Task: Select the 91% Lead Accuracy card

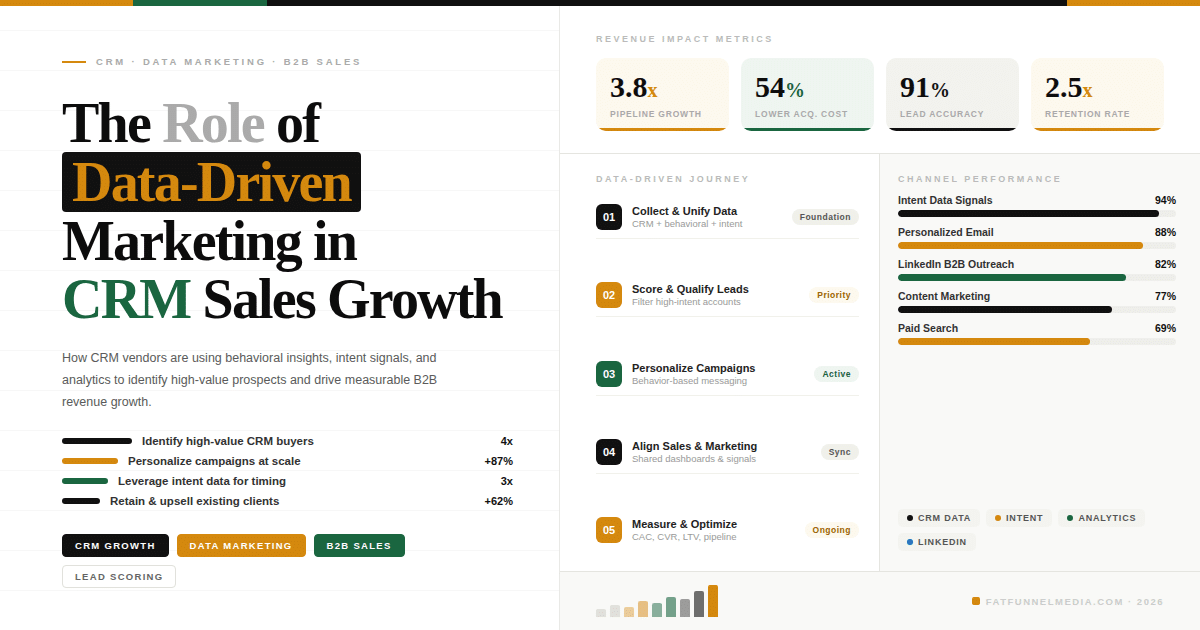Action: click(952, 94)
